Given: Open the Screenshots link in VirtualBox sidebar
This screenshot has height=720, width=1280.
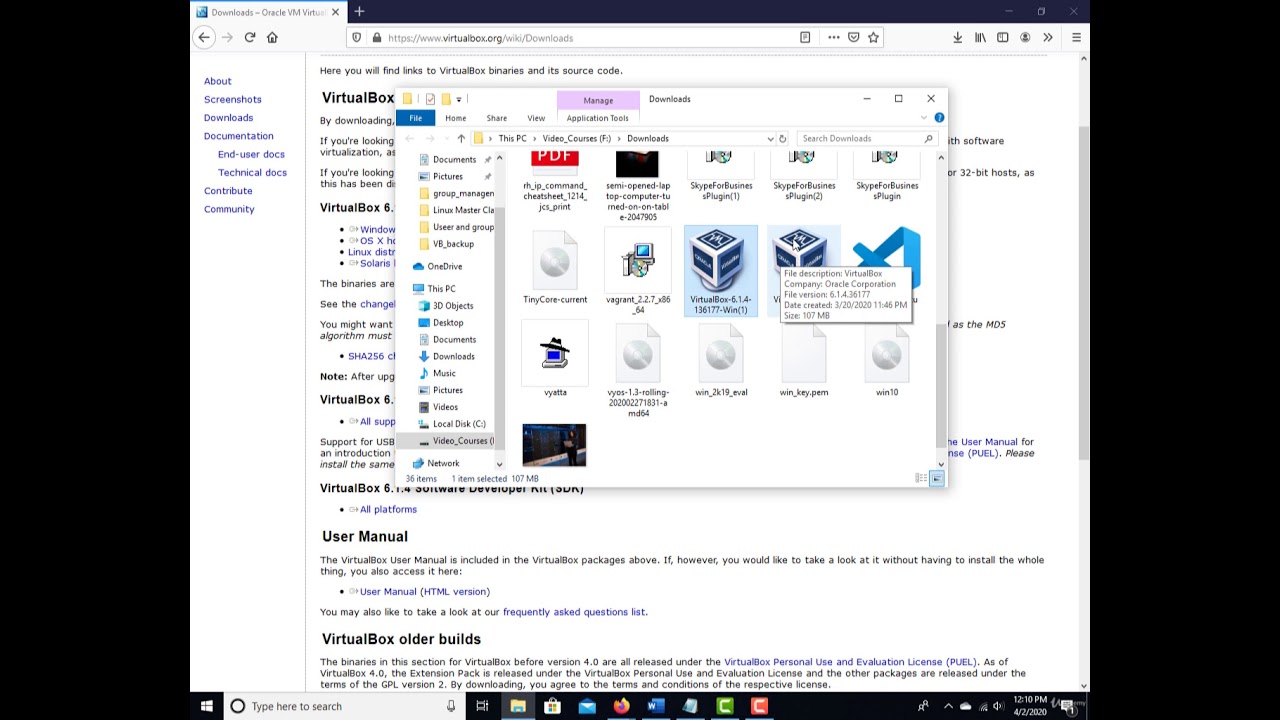Looking at the screenshot, I should 233,99.
